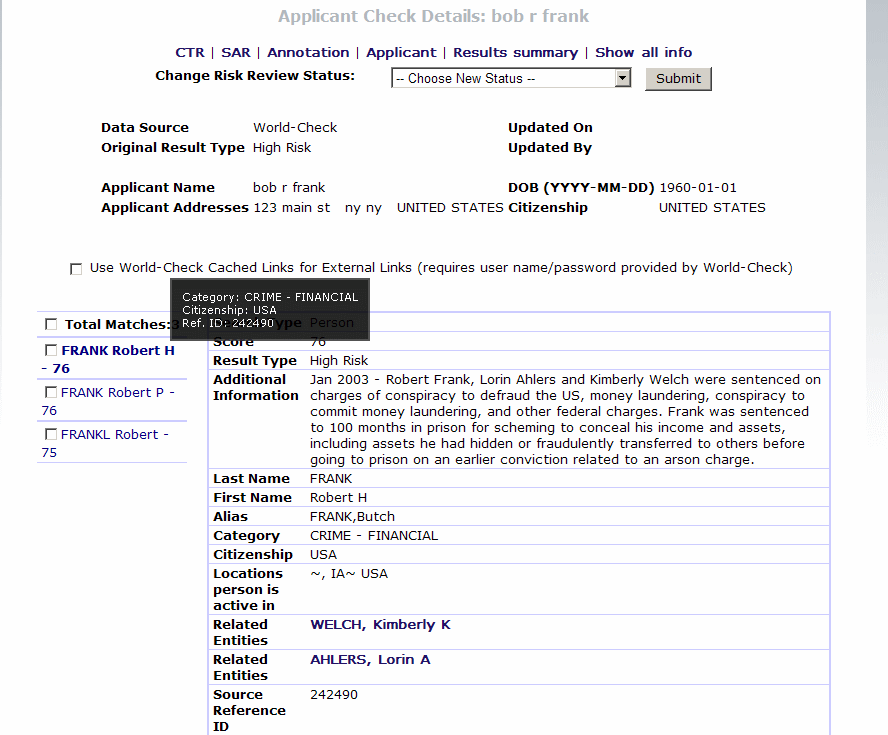Click the page heading Applicant Check Details
Viewport: 888px width, 735px height.
[433, 16]
